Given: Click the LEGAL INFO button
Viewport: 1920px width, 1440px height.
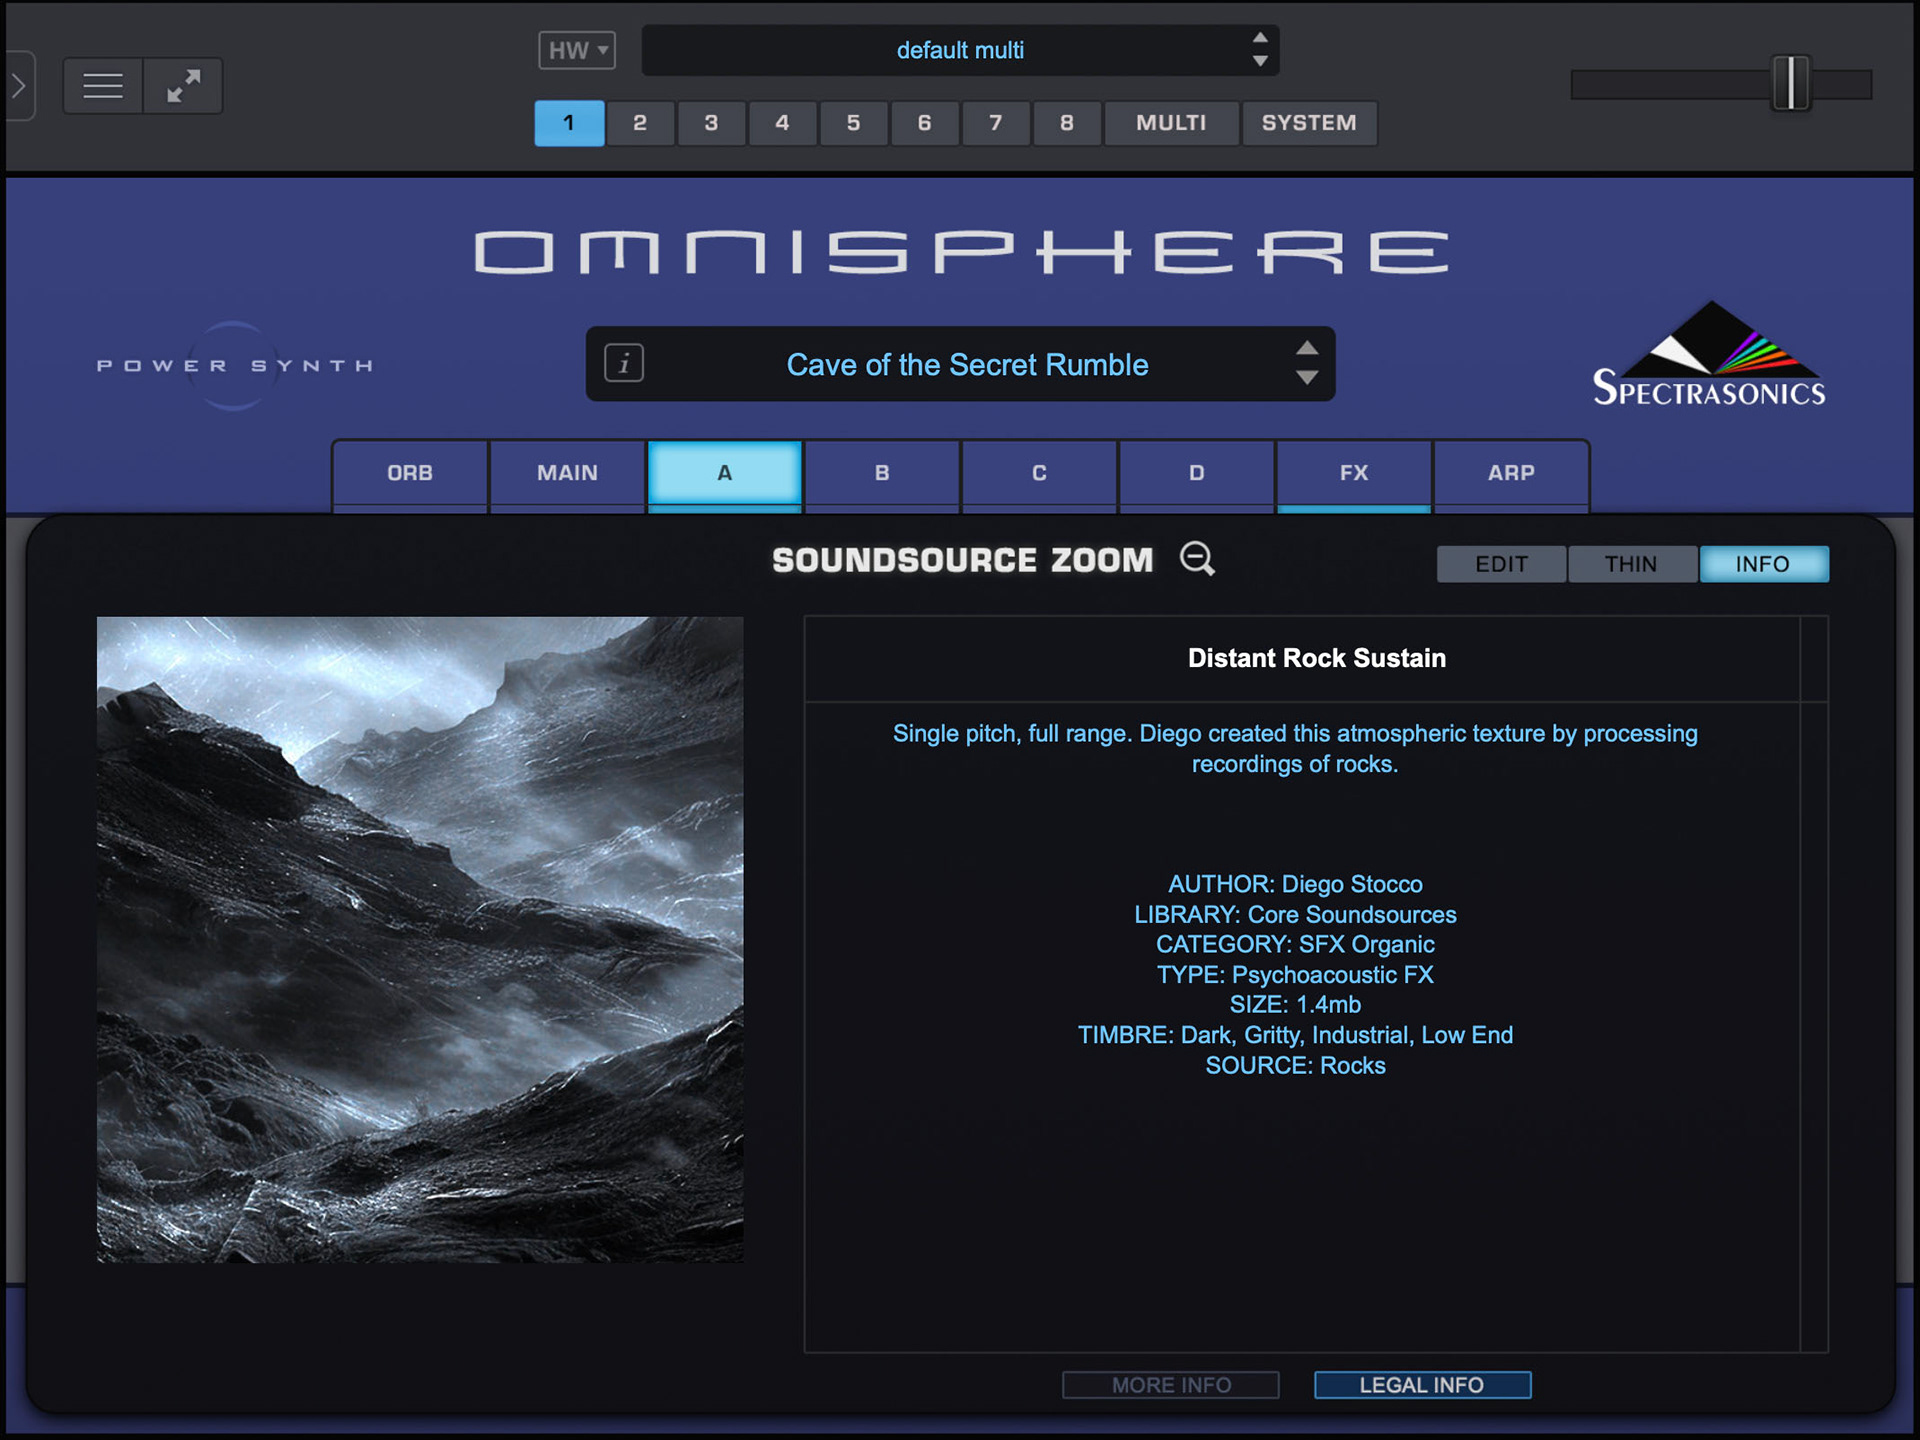Looking at the screenshot, I should coord(1421,1385).
